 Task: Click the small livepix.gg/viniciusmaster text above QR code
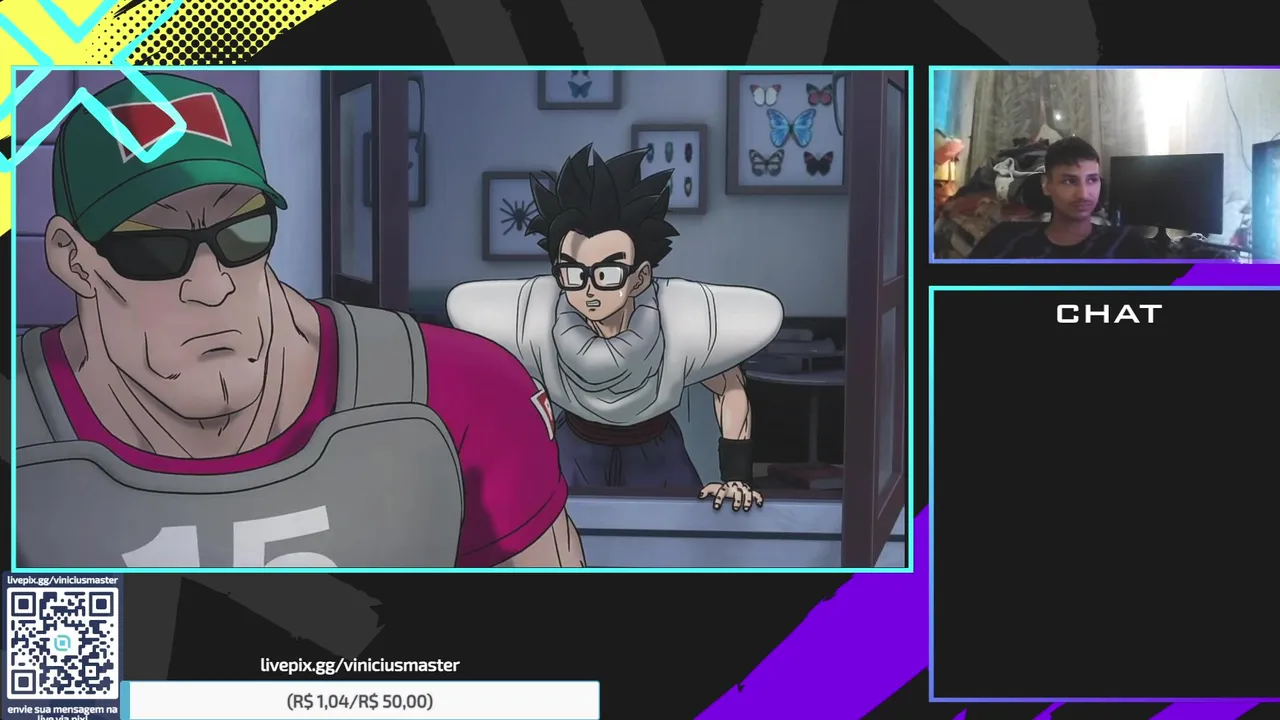click(62, 580)
